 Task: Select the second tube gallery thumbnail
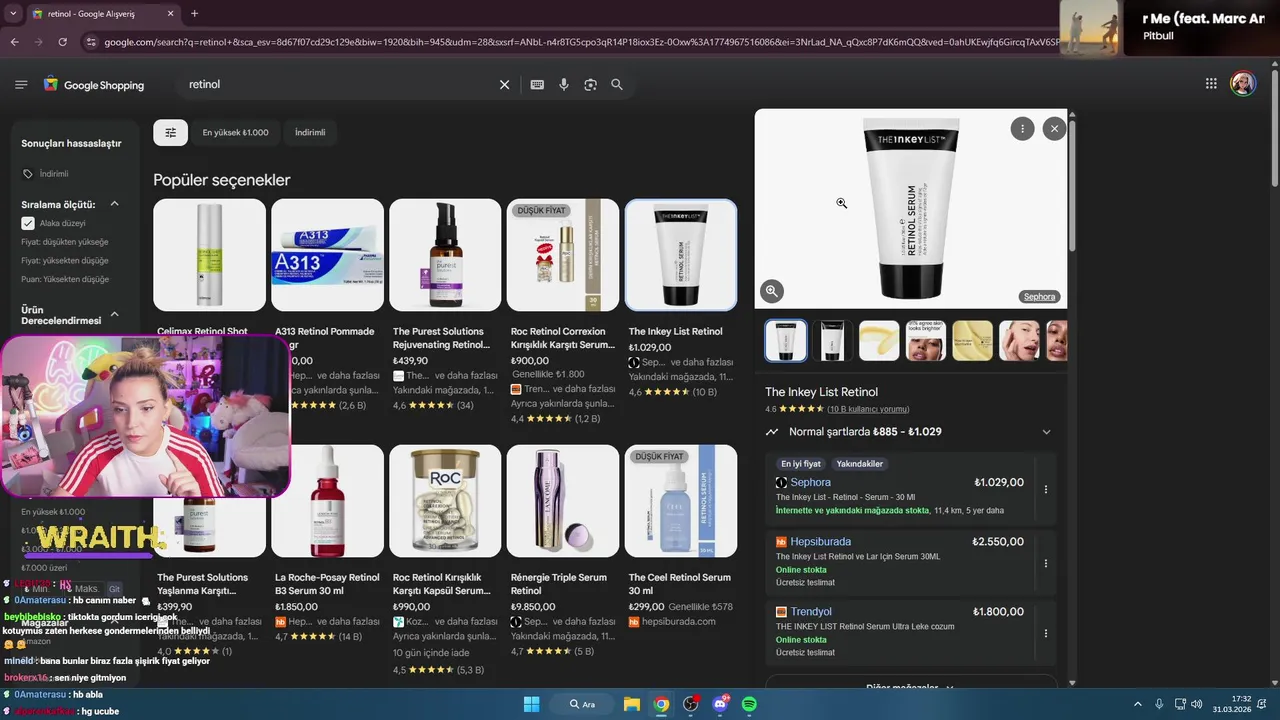[x=833, y=341]
